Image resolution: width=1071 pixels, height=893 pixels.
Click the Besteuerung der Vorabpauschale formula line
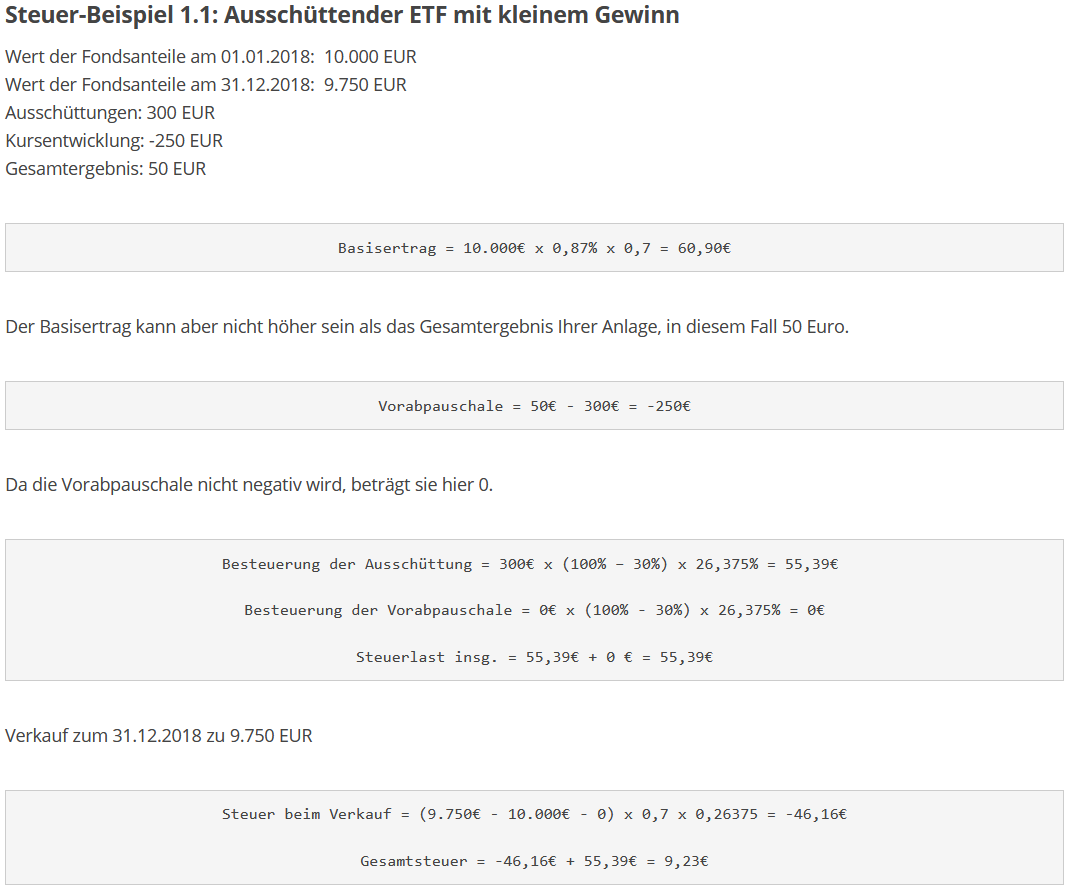(534, 610)
